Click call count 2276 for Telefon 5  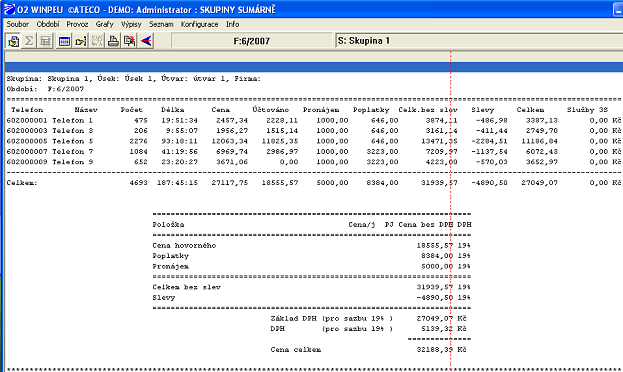(x=138, y=141)
